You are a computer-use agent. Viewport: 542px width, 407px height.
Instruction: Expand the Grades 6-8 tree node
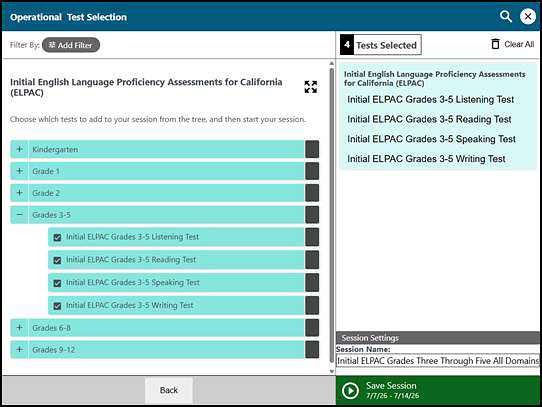[x=20, y=327]
